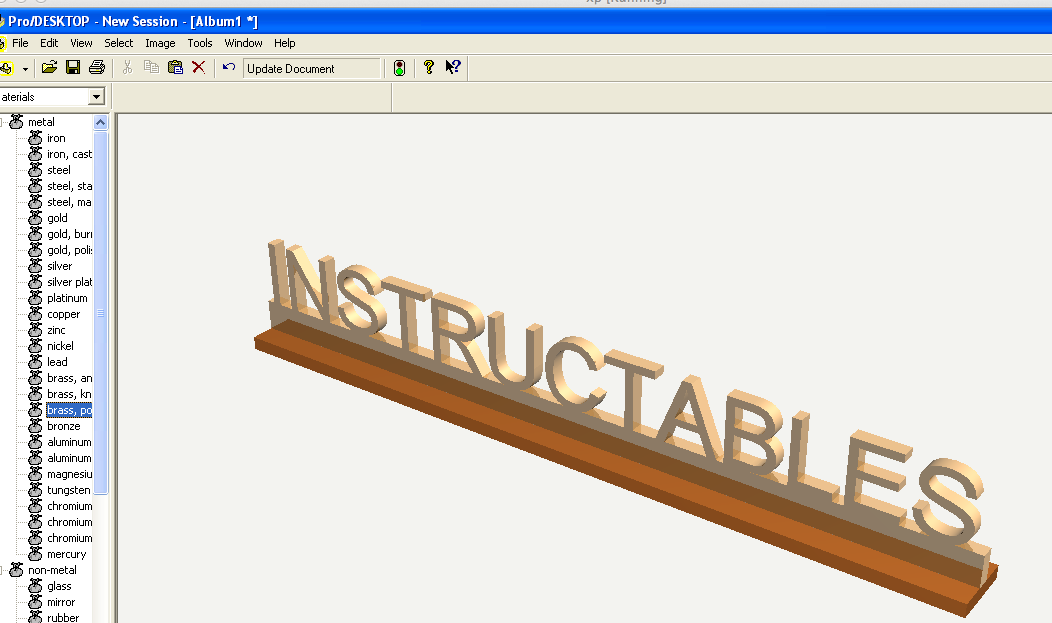
Task: Click the Update Document field
Action: [312, 68]
